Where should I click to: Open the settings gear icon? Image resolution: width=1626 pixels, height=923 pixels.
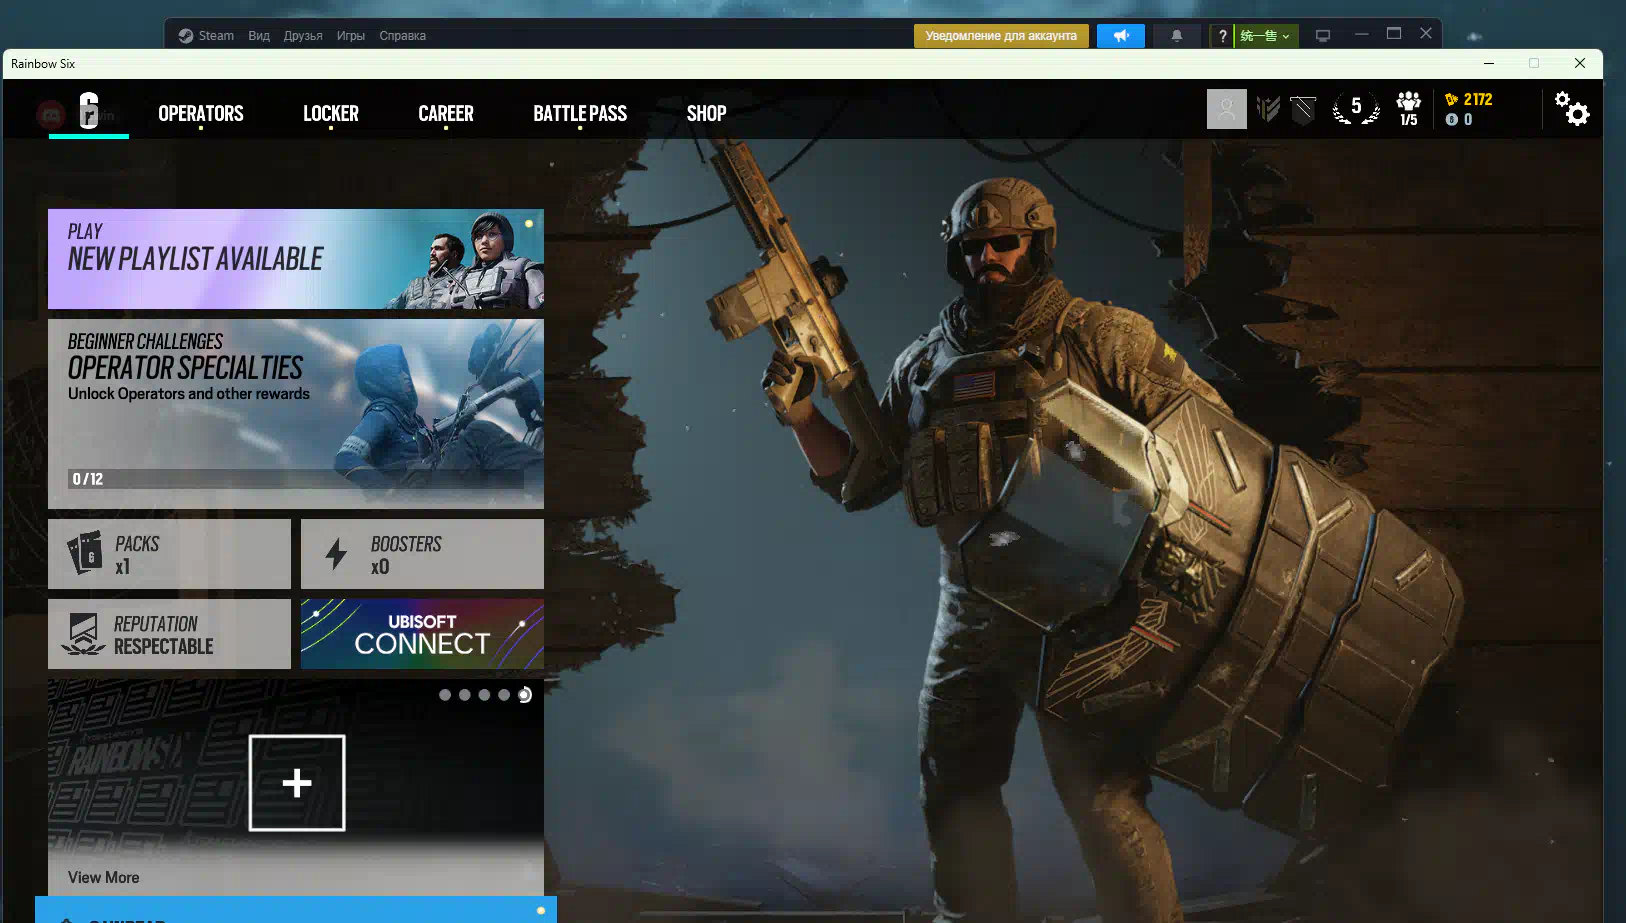[1571, 108]
